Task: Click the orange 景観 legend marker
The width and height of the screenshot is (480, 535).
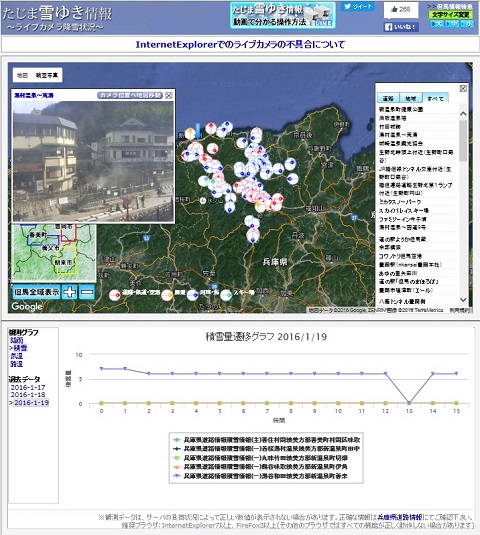Action: point(167,295)
